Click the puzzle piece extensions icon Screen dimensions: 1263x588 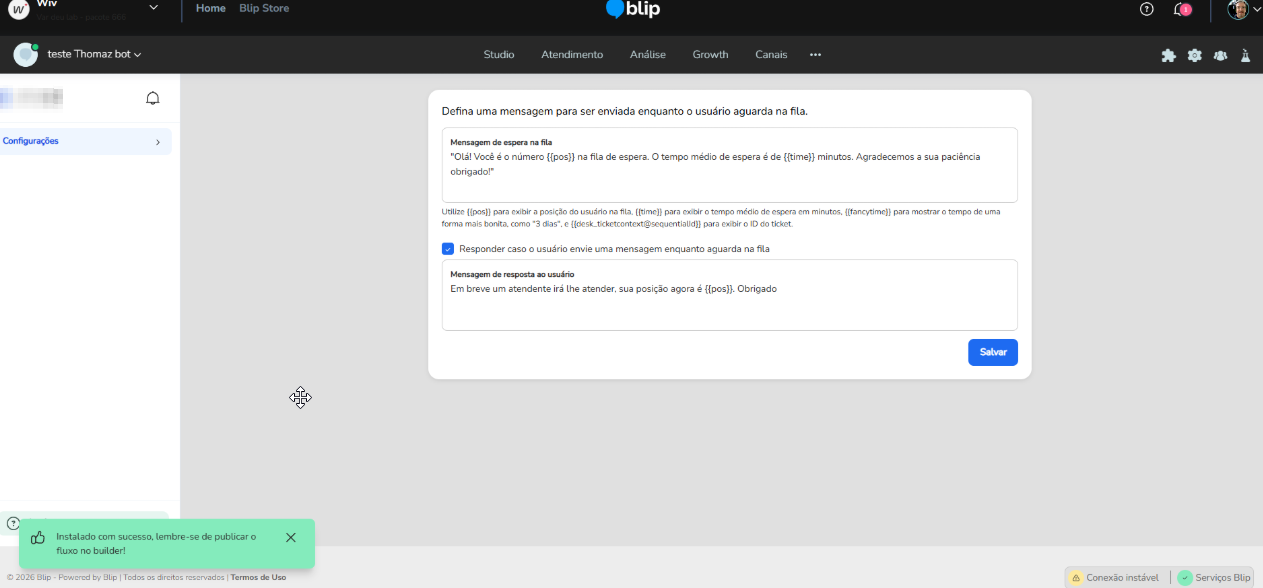[x=1168, y=55]
